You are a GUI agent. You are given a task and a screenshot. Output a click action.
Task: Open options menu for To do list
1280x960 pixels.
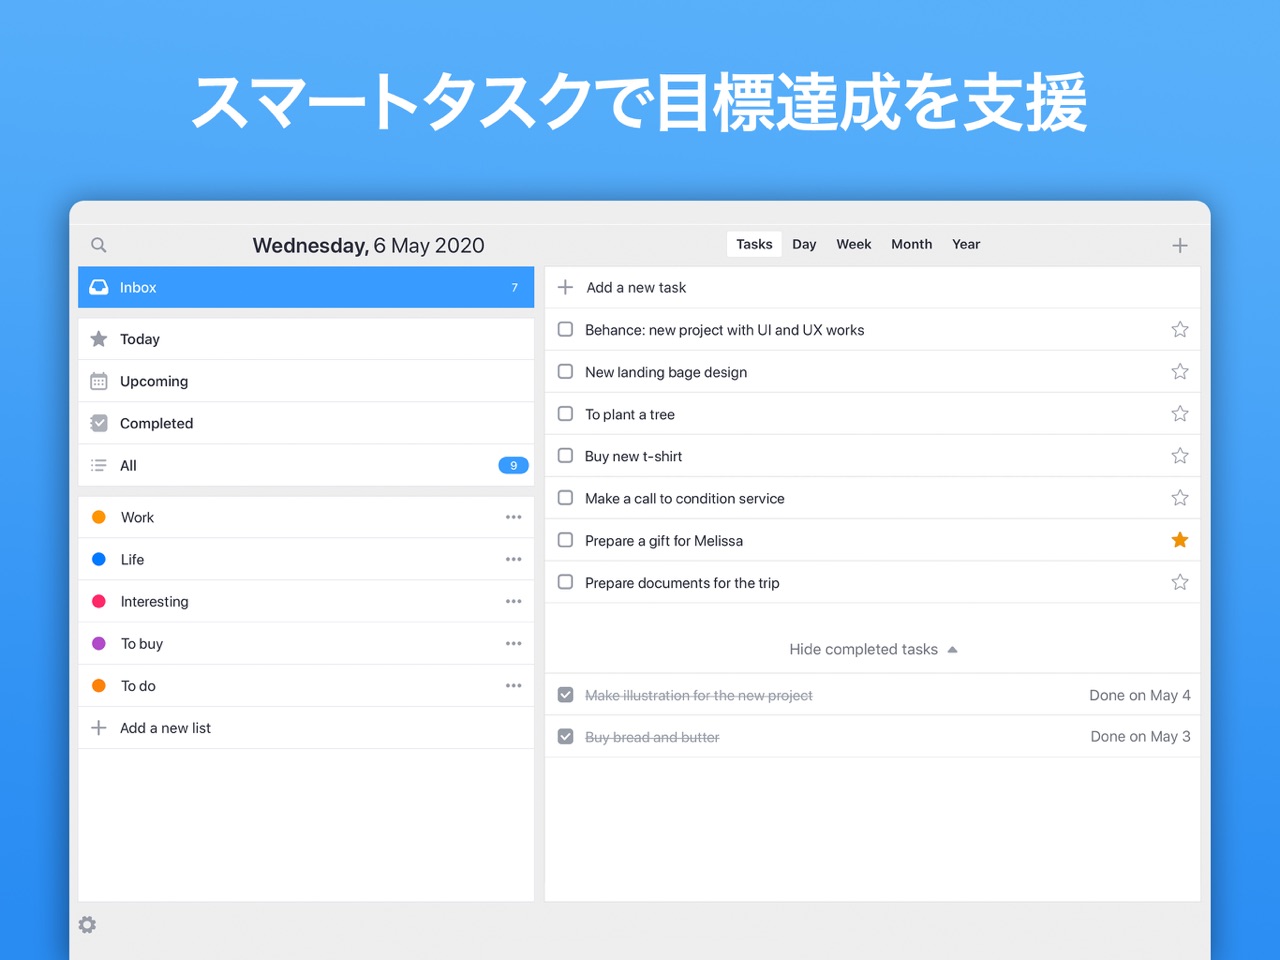click(x=514, y=685)
